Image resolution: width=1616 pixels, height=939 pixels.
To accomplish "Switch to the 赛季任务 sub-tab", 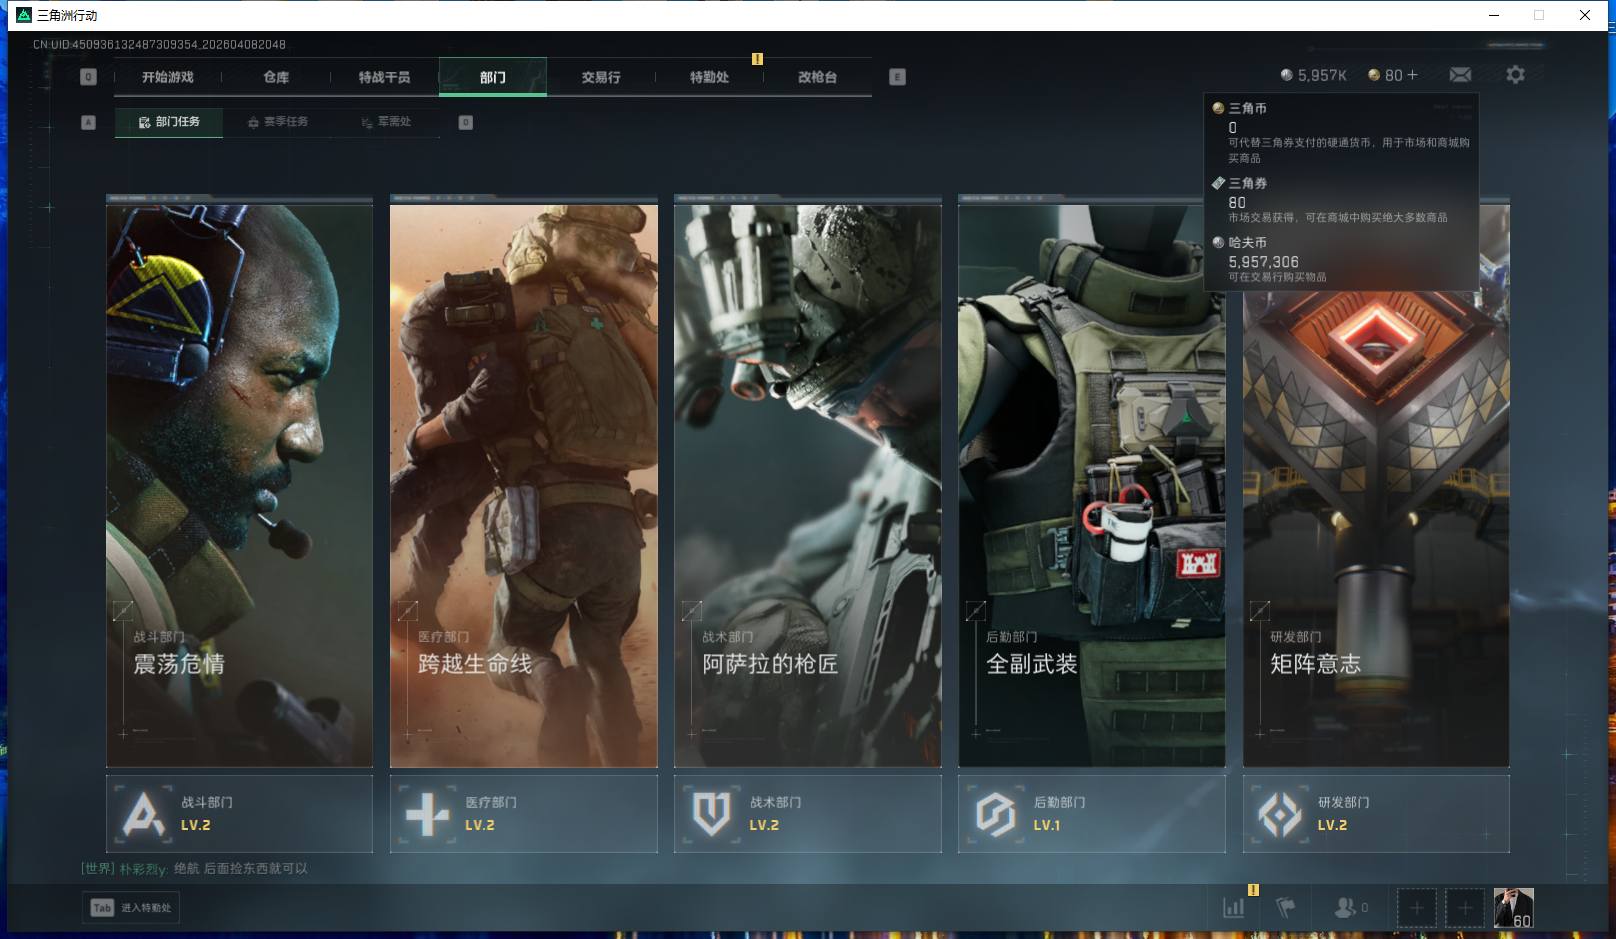I will tap(278, 122).
